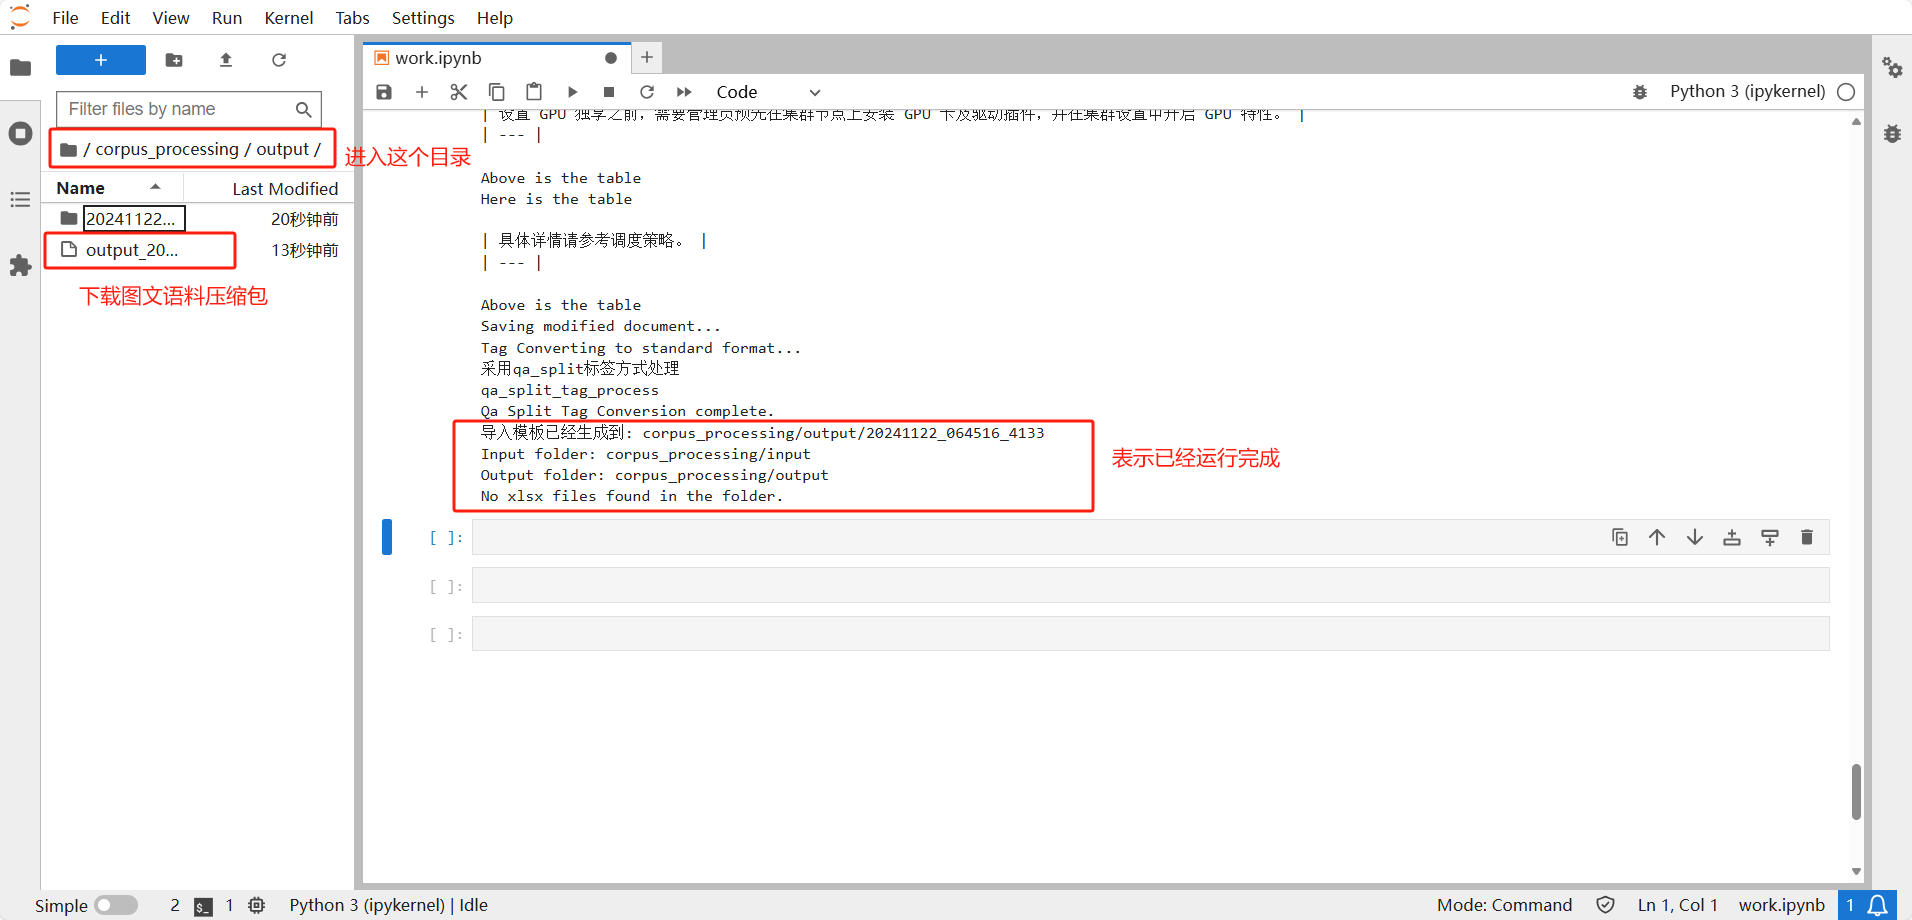Switch to the work.ipynb tab
The width and height of the screenshot is (1912, 920).
[438, 58]
